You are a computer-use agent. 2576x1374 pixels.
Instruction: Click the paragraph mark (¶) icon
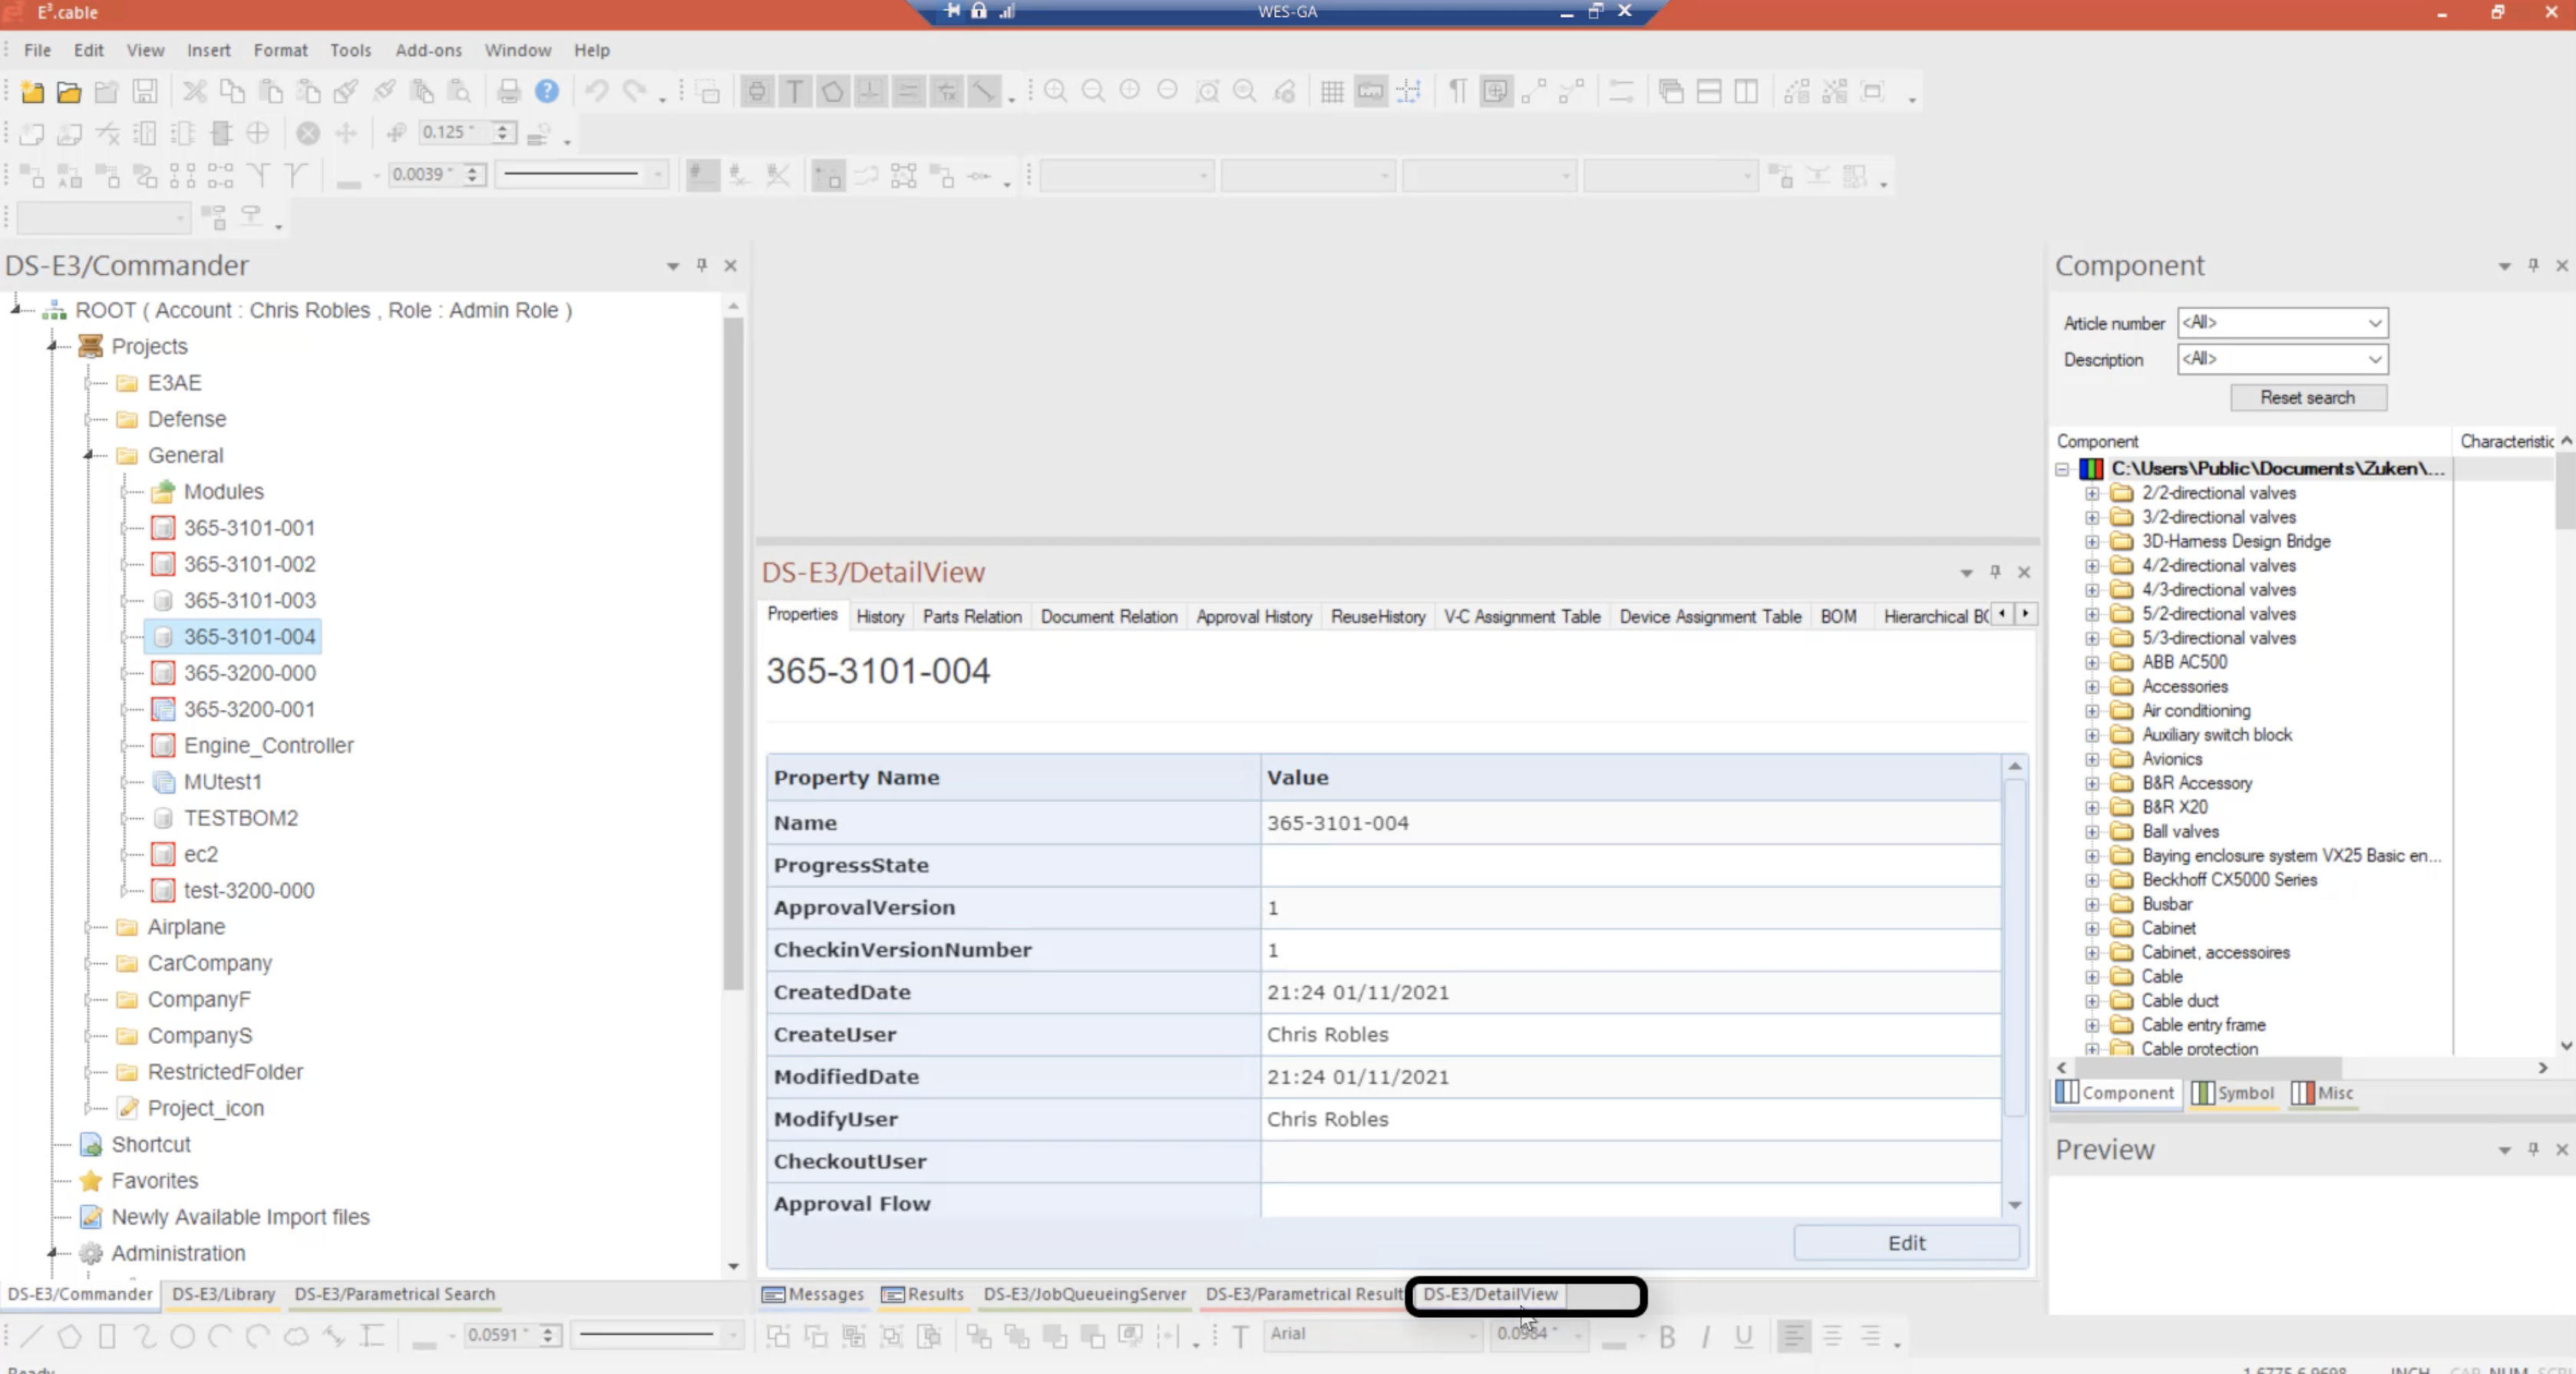(x=1458, y=92)
